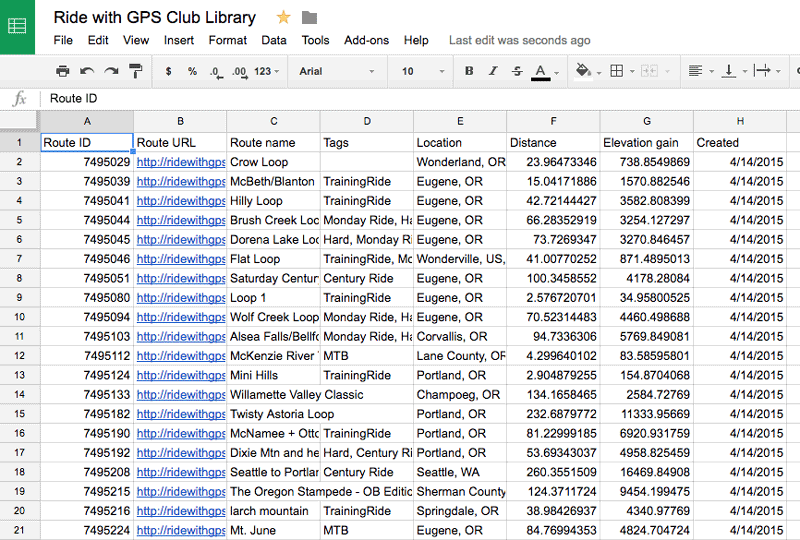Increase decimal places

pyautogui.click(x=239, y=72)
